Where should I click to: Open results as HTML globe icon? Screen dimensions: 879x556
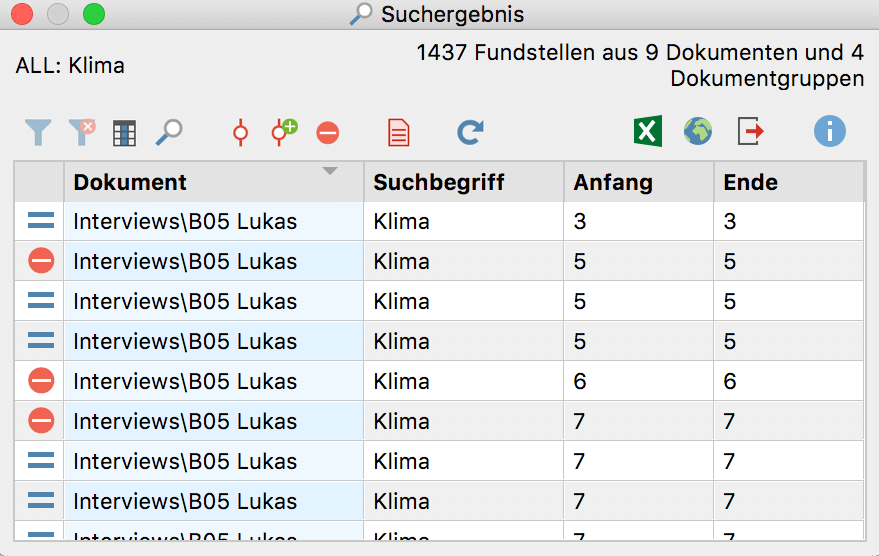tap(698, 132)
